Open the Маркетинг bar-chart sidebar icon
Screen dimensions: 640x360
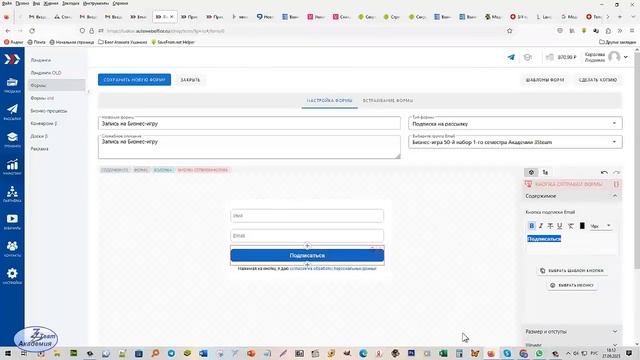(12, 167)
